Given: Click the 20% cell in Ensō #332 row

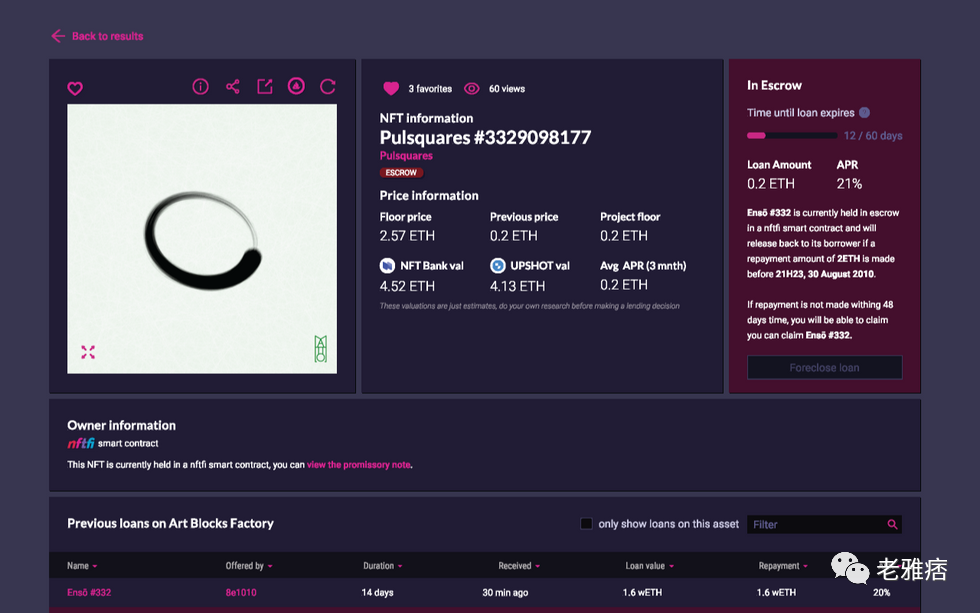Looking at the screenshot, I should pos(881,592).
